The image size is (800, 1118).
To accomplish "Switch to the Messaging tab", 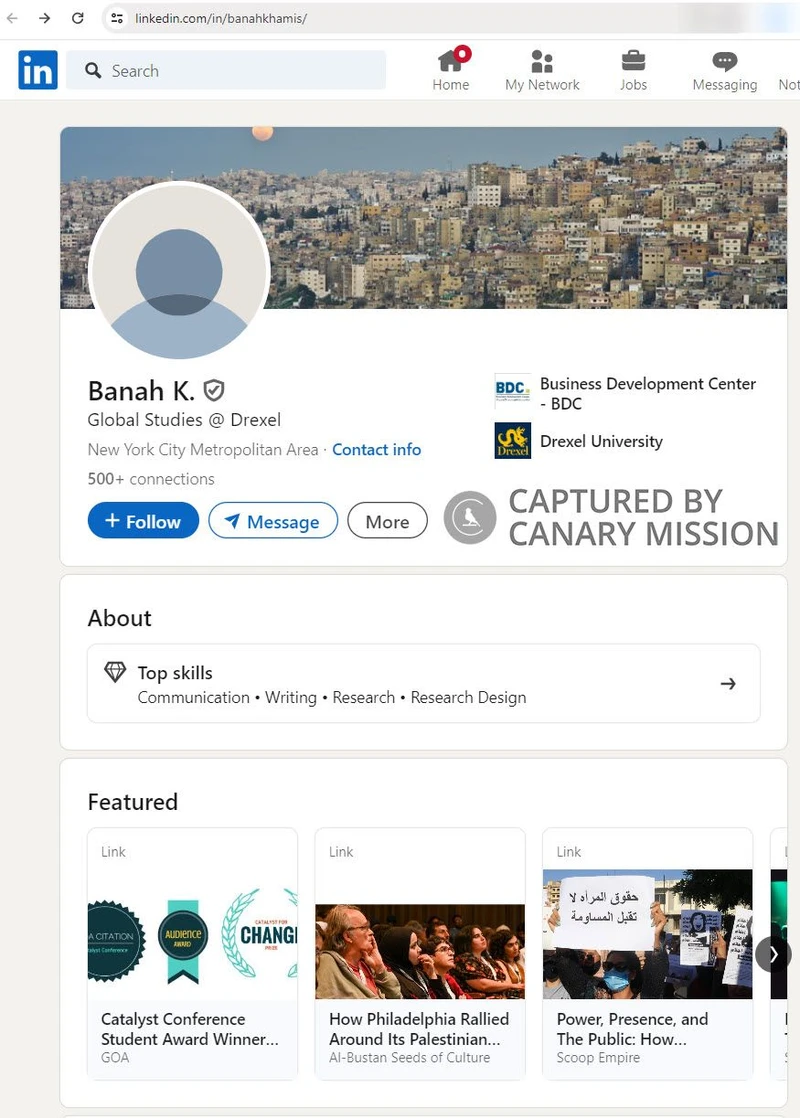I will click(x=724, y=68).
